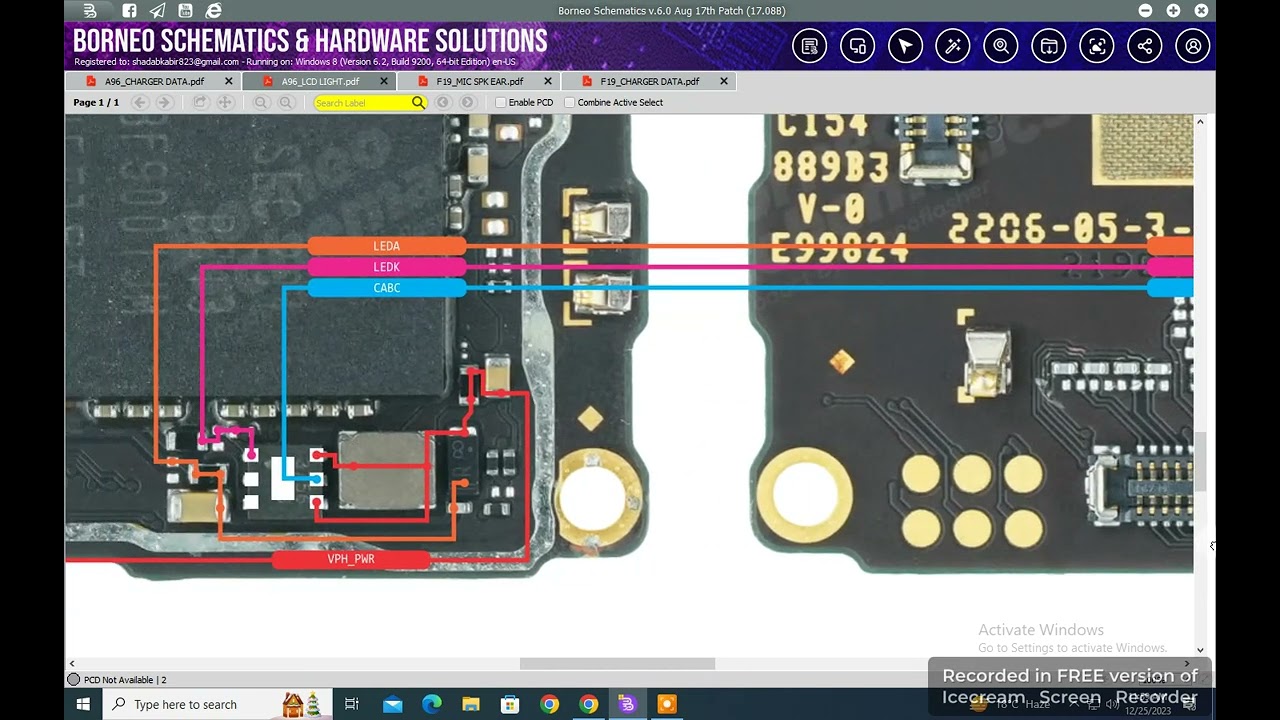The width and height of the screenshot is (1280, 720).
Task: Select the A96_LCD LIGHT.pdf tab
Action: click(x=320, y=81)
